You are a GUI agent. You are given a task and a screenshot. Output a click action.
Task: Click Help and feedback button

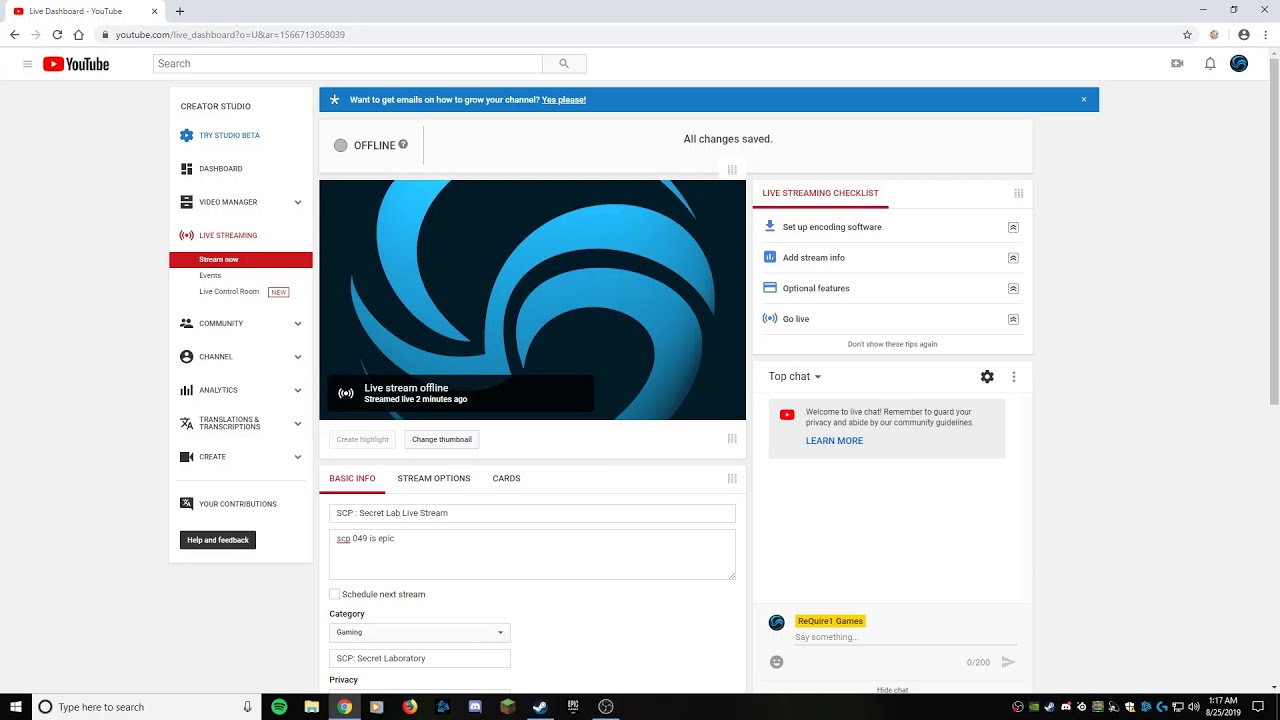coord(218,540)
